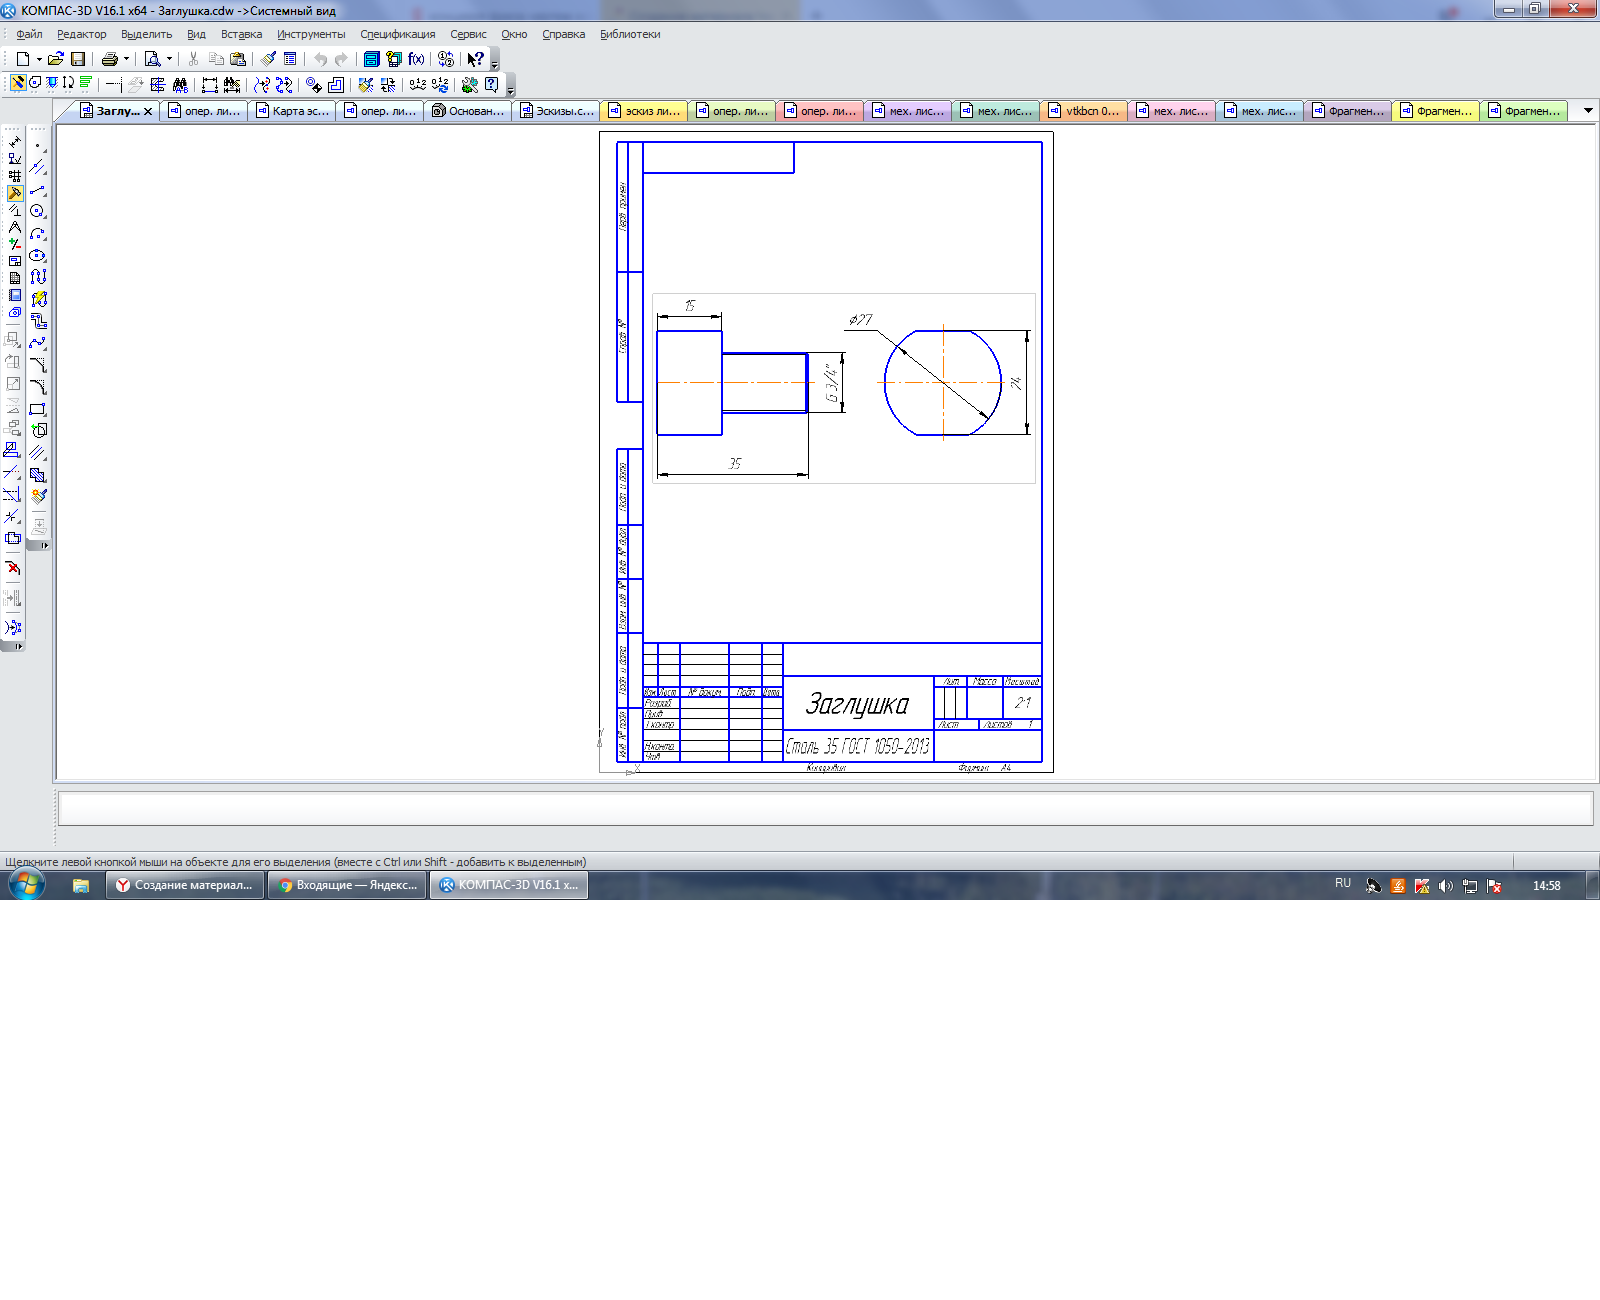Toggle the Measurements compass panel switch
Image resolution: width=1600 pixels, height=1300 pixels.
[x=15, y=227]
